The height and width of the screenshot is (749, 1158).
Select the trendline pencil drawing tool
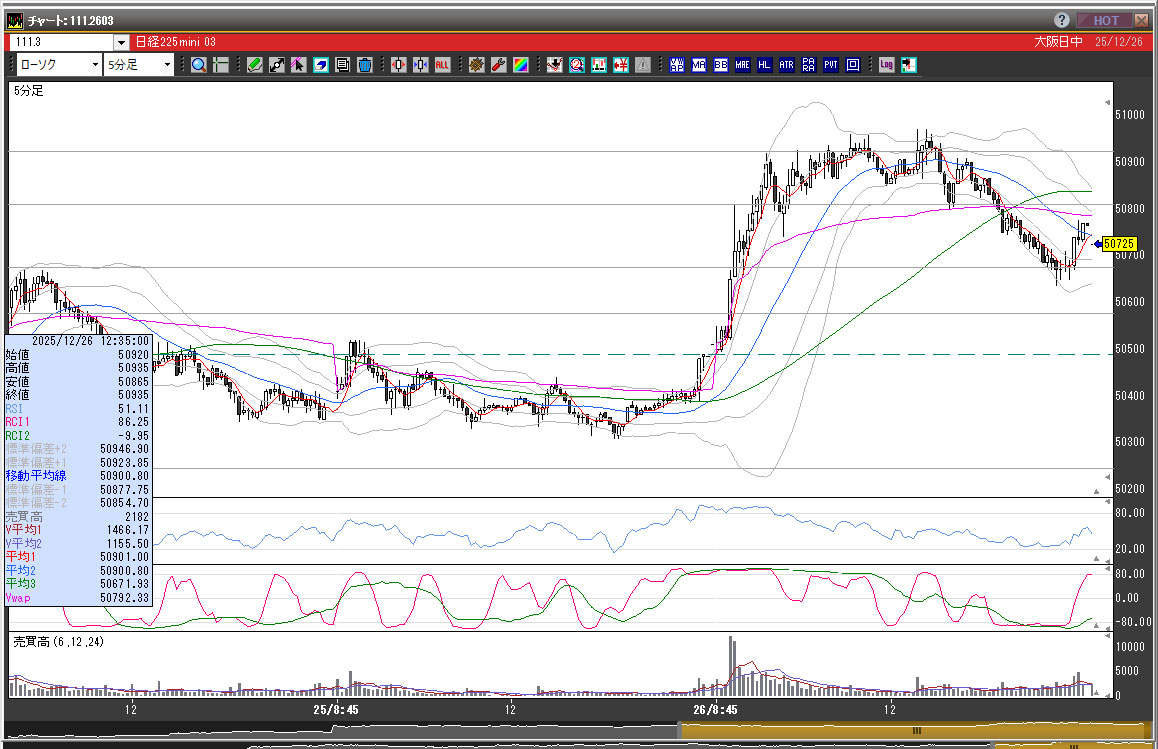[255, 65]
